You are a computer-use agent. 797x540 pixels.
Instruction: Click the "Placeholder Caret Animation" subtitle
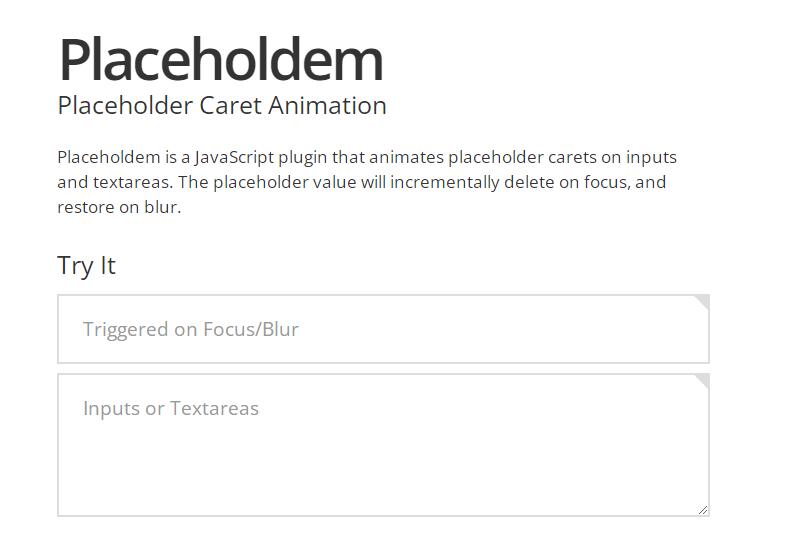(x=222, y=106)
